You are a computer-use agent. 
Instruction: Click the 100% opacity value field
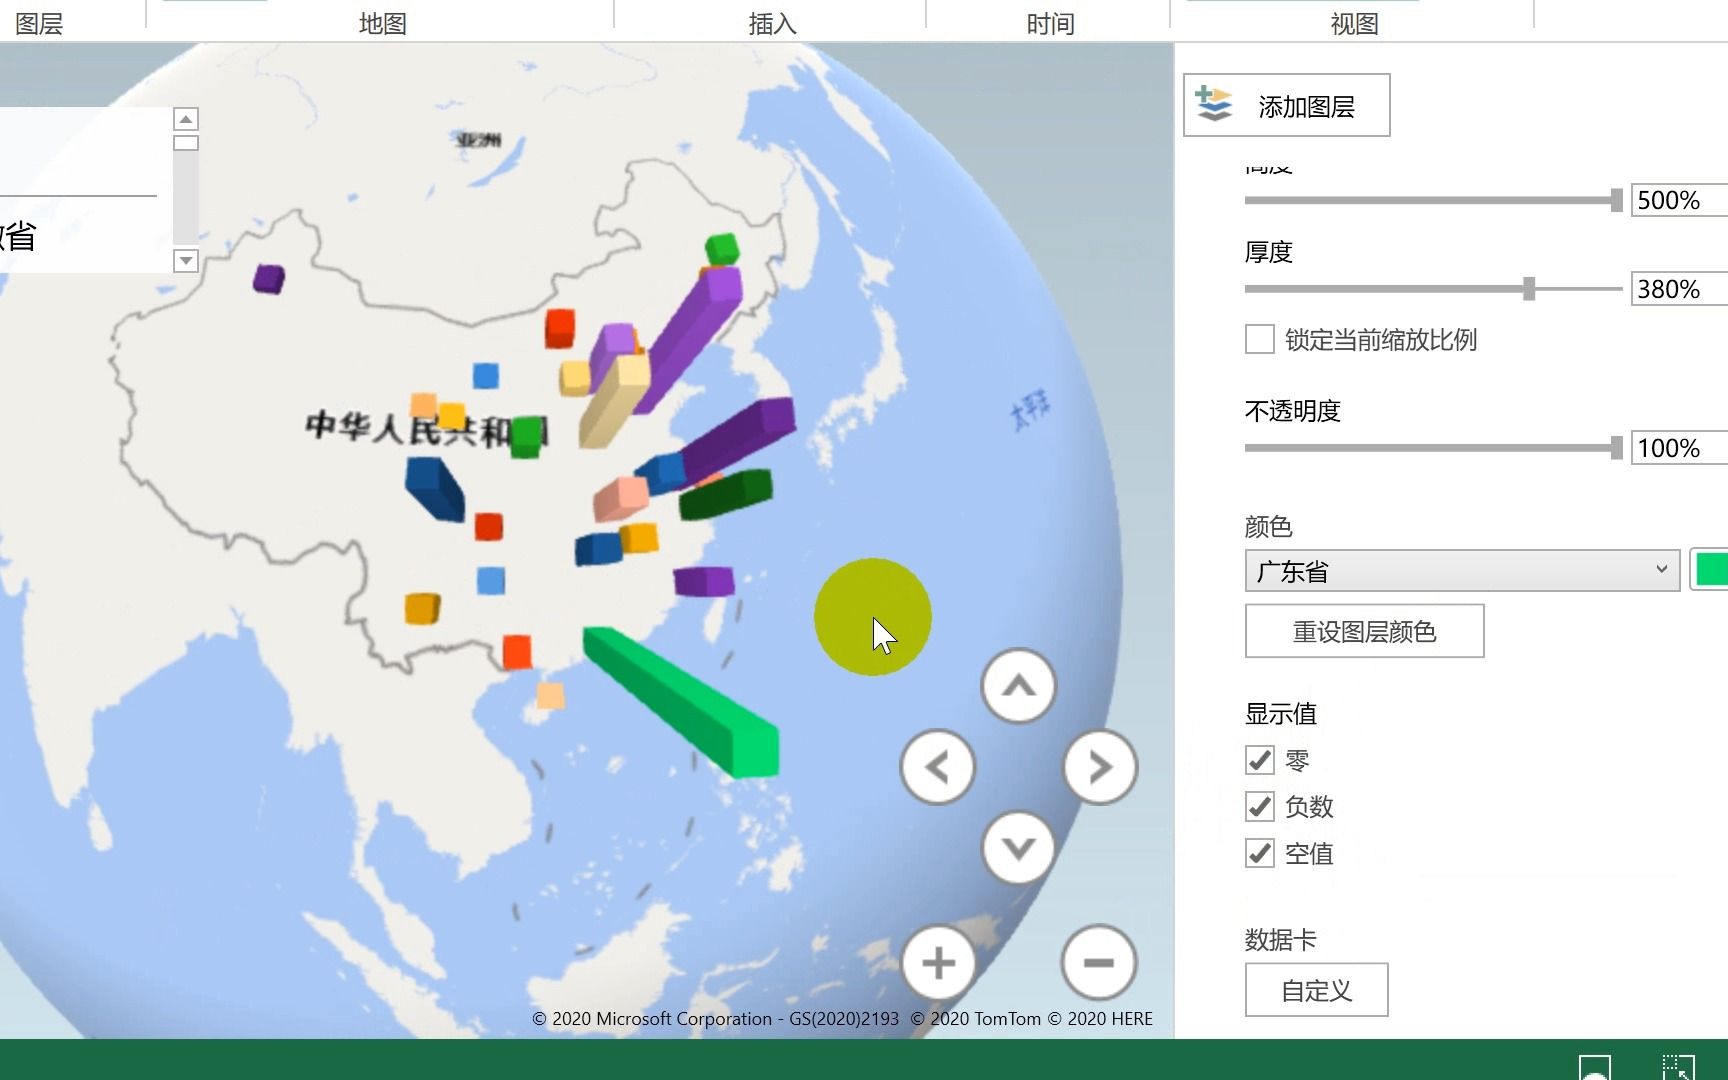pyautogui.click(x=1680, y=448)
